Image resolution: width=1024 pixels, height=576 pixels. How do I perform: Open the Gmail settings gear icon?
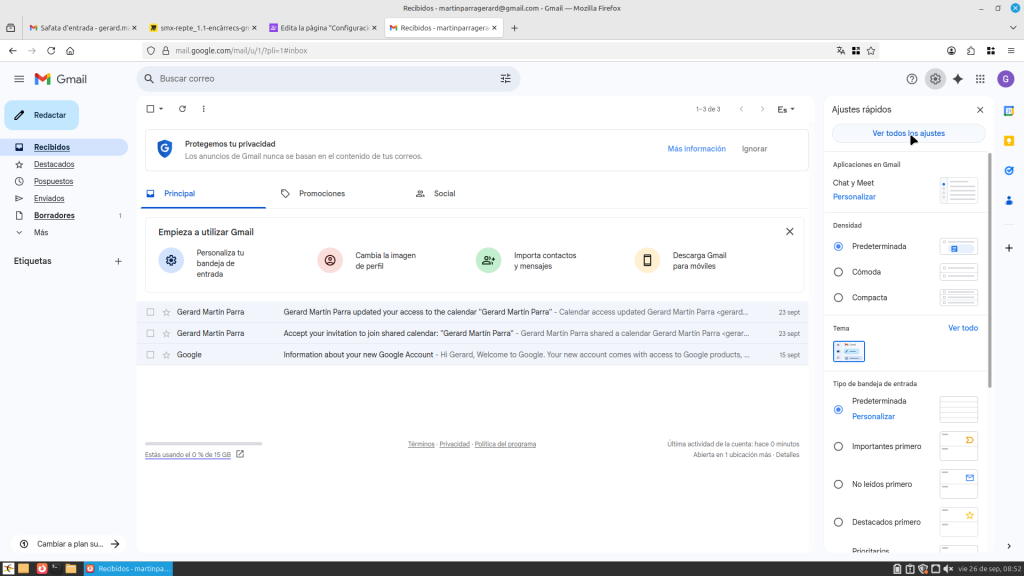tap(935, 79)
